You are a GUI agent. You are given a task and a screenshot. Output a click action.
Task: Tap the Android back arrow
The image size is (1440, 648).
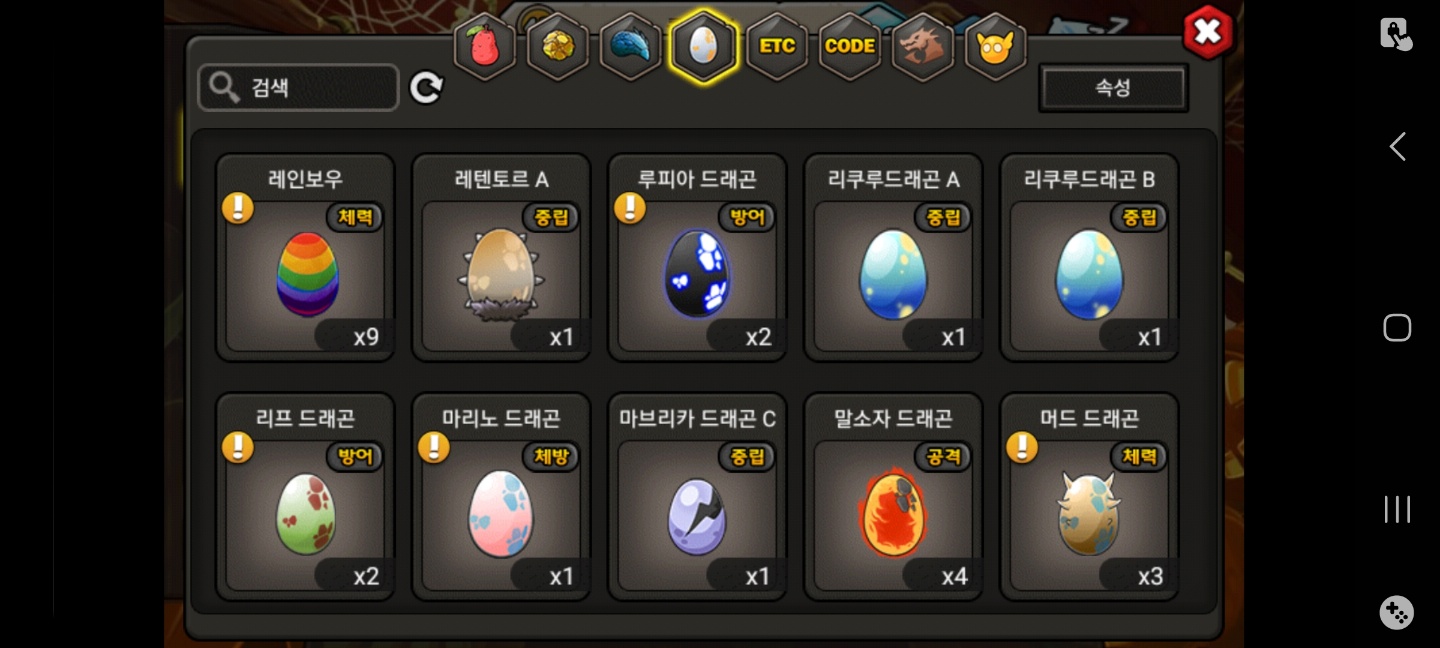pos(1397,147)
